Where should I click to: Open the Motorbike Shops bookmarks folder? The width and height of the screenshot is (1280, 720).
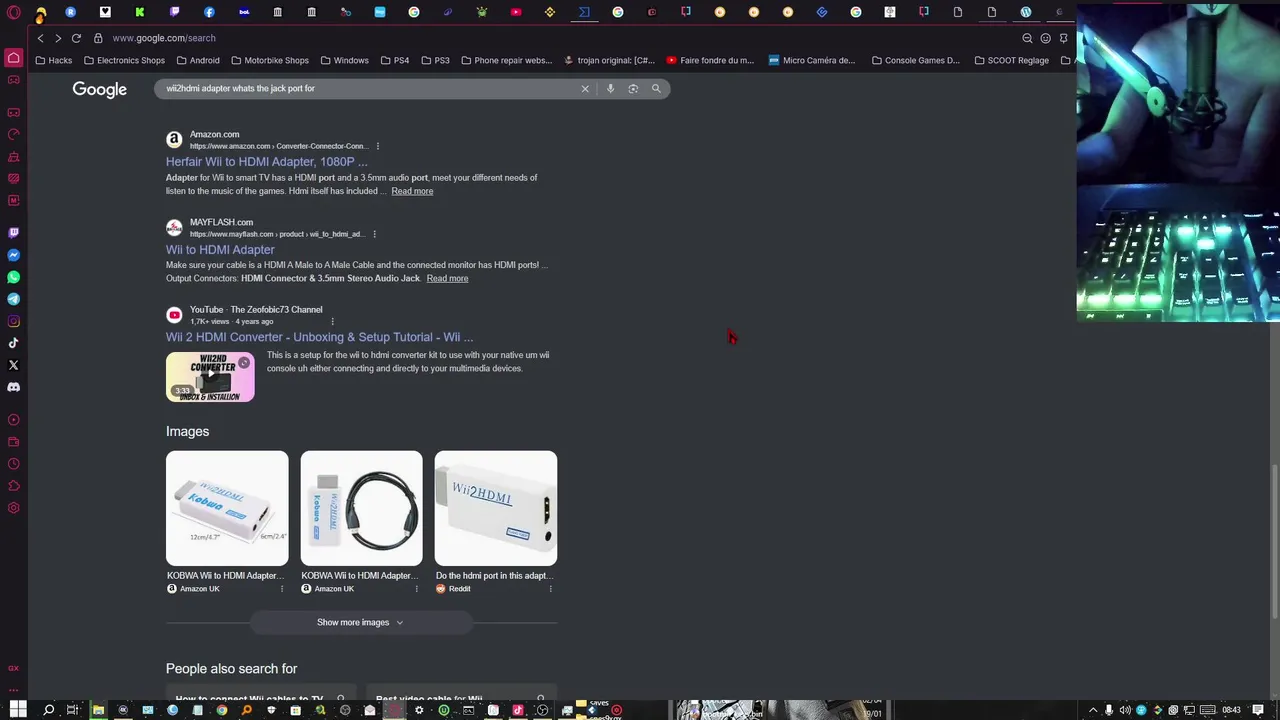click(x=270, y=60)
